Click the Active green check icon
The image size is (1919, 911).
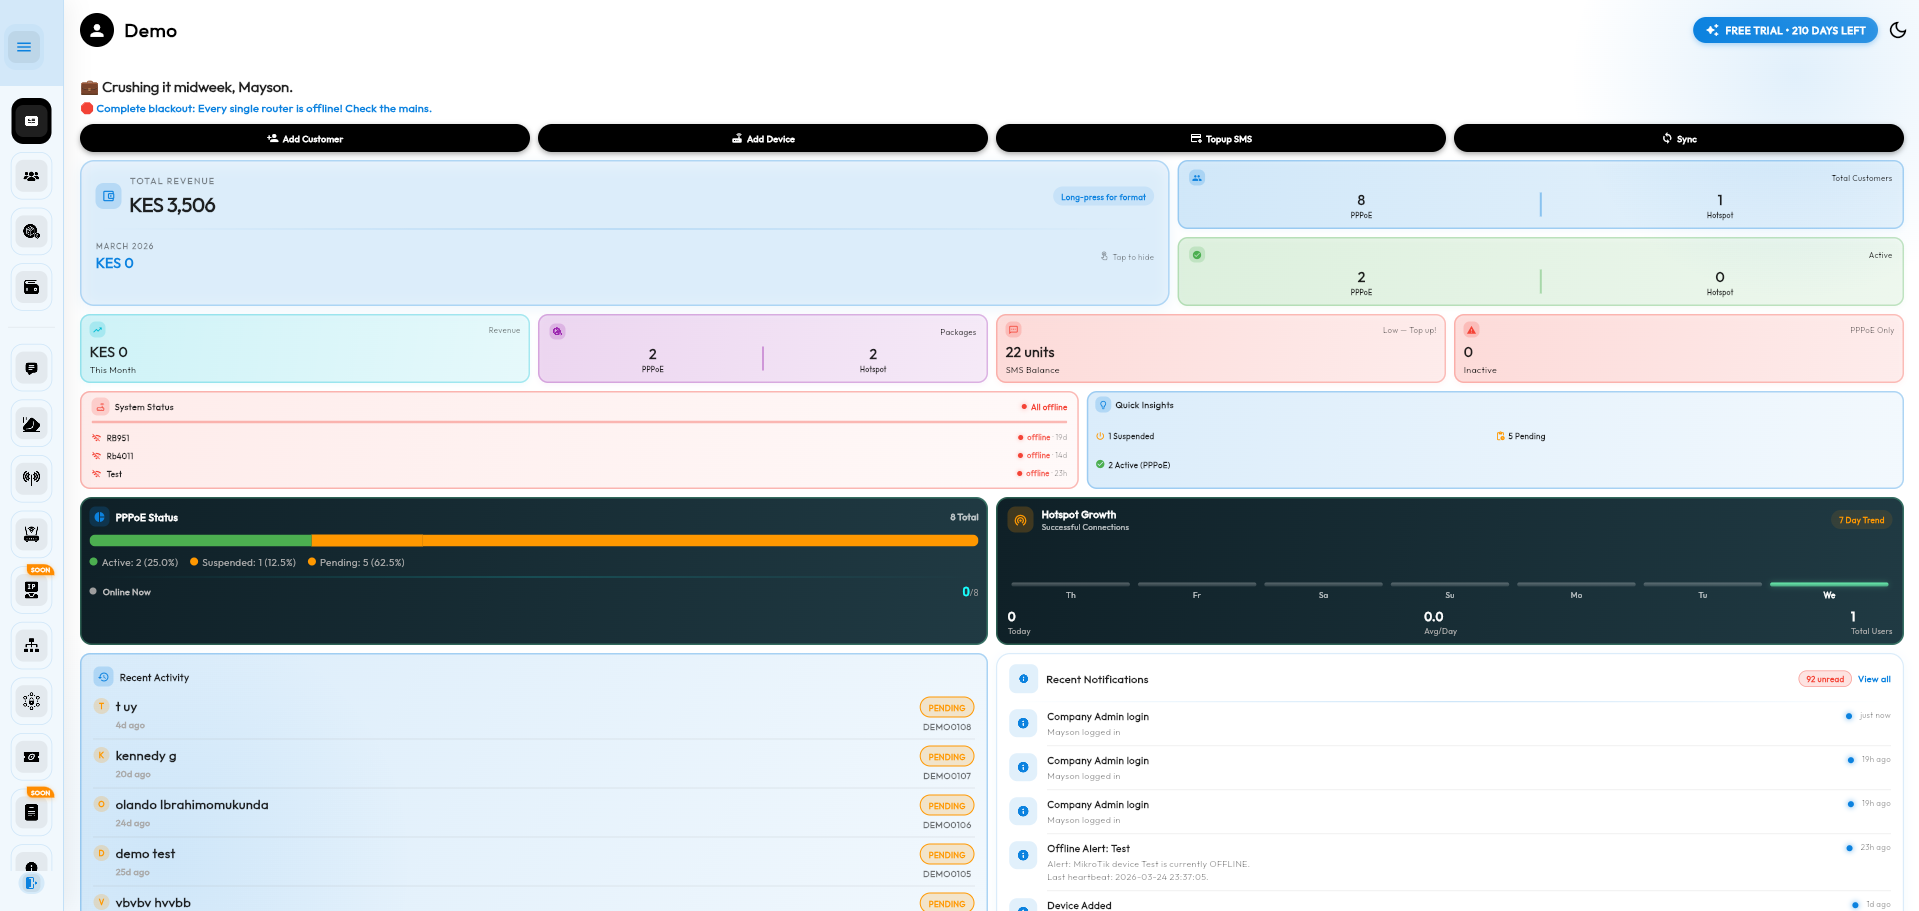coord(1197,255)
